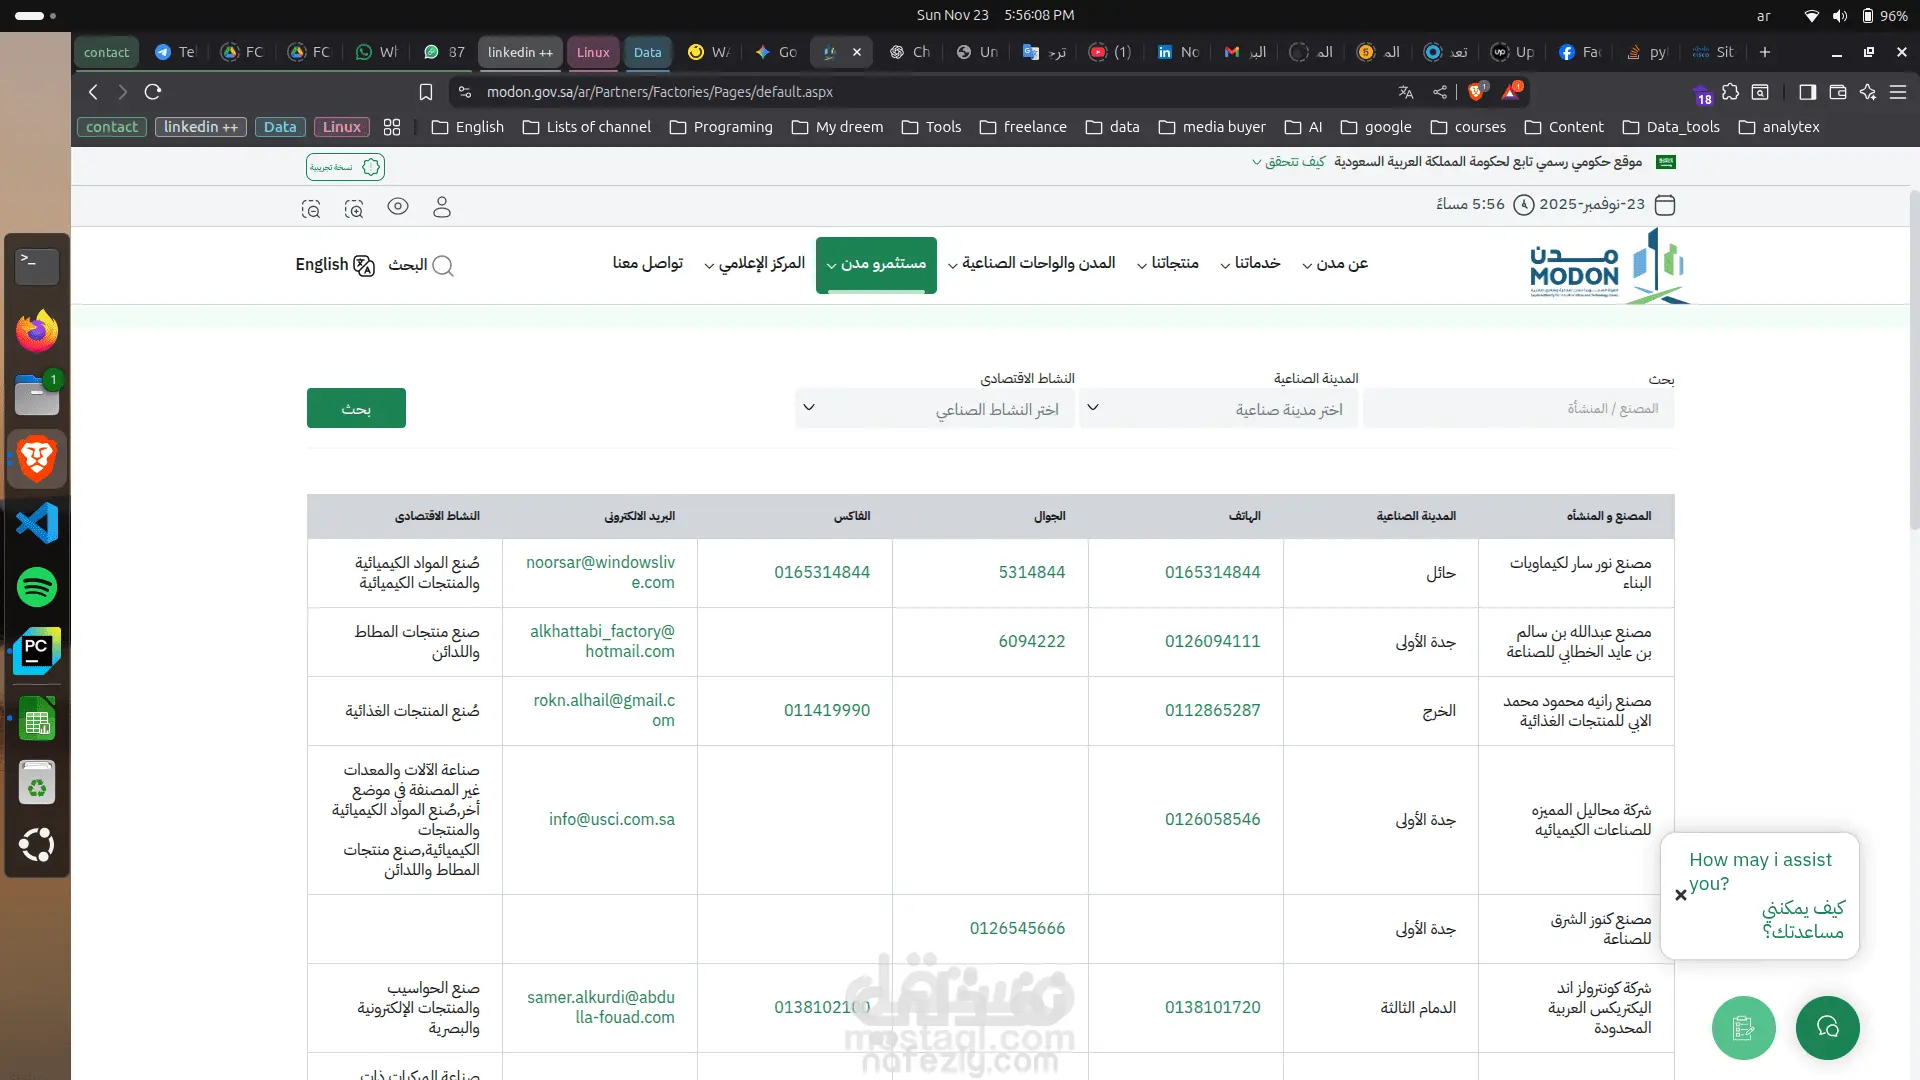The width and height of the screenshot is (1920, 1080).
Task: Open Spotify from the dock
Action: 37,587
